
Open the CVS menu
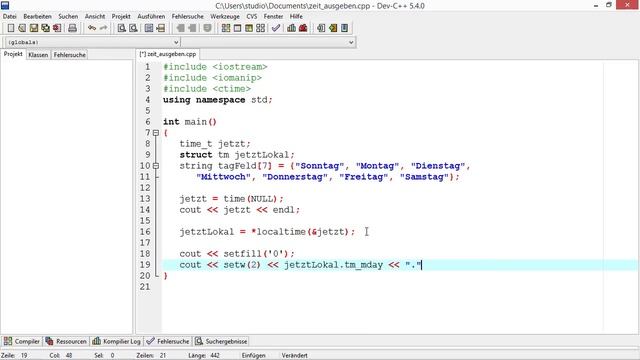(x=252, y=16)
